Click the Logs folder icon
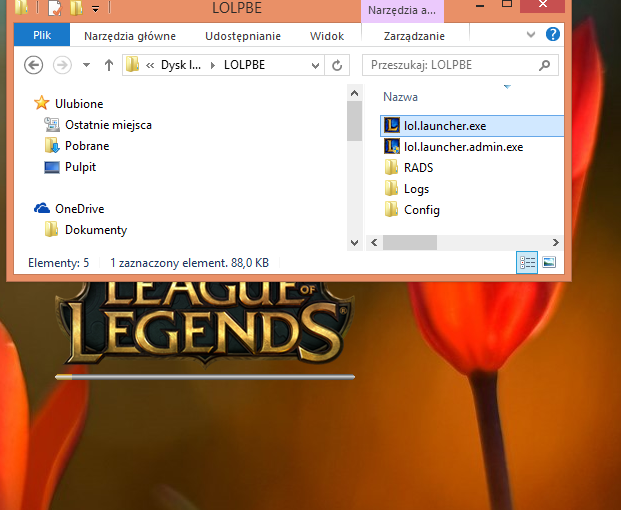The image size is (621, 510). (391, 188)
